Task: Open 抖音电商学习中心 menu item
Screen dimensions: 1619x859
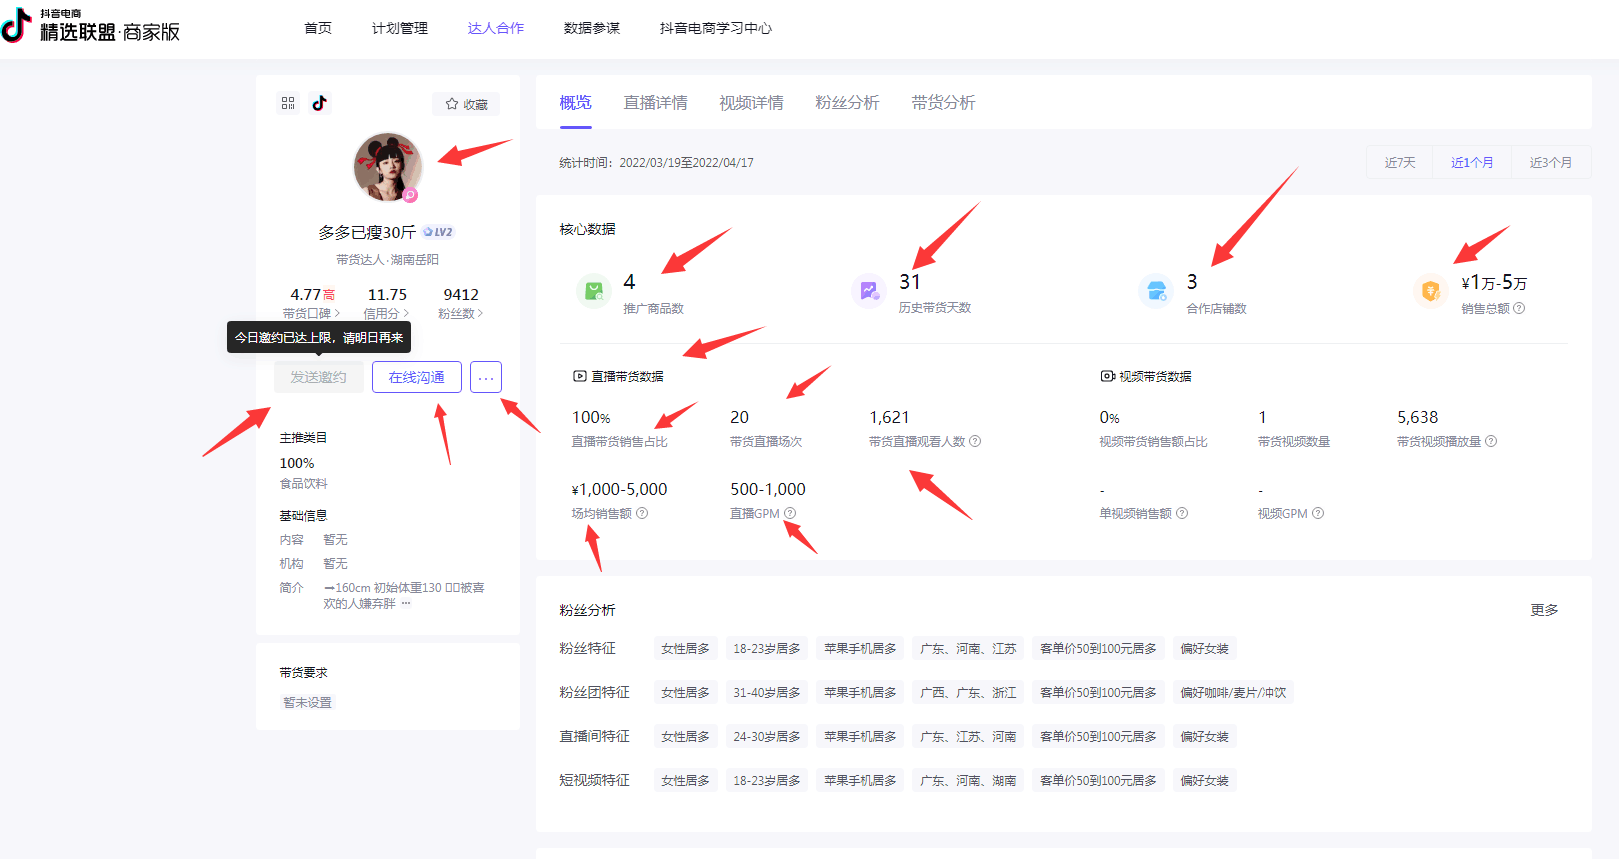Action: pos(716,28)
